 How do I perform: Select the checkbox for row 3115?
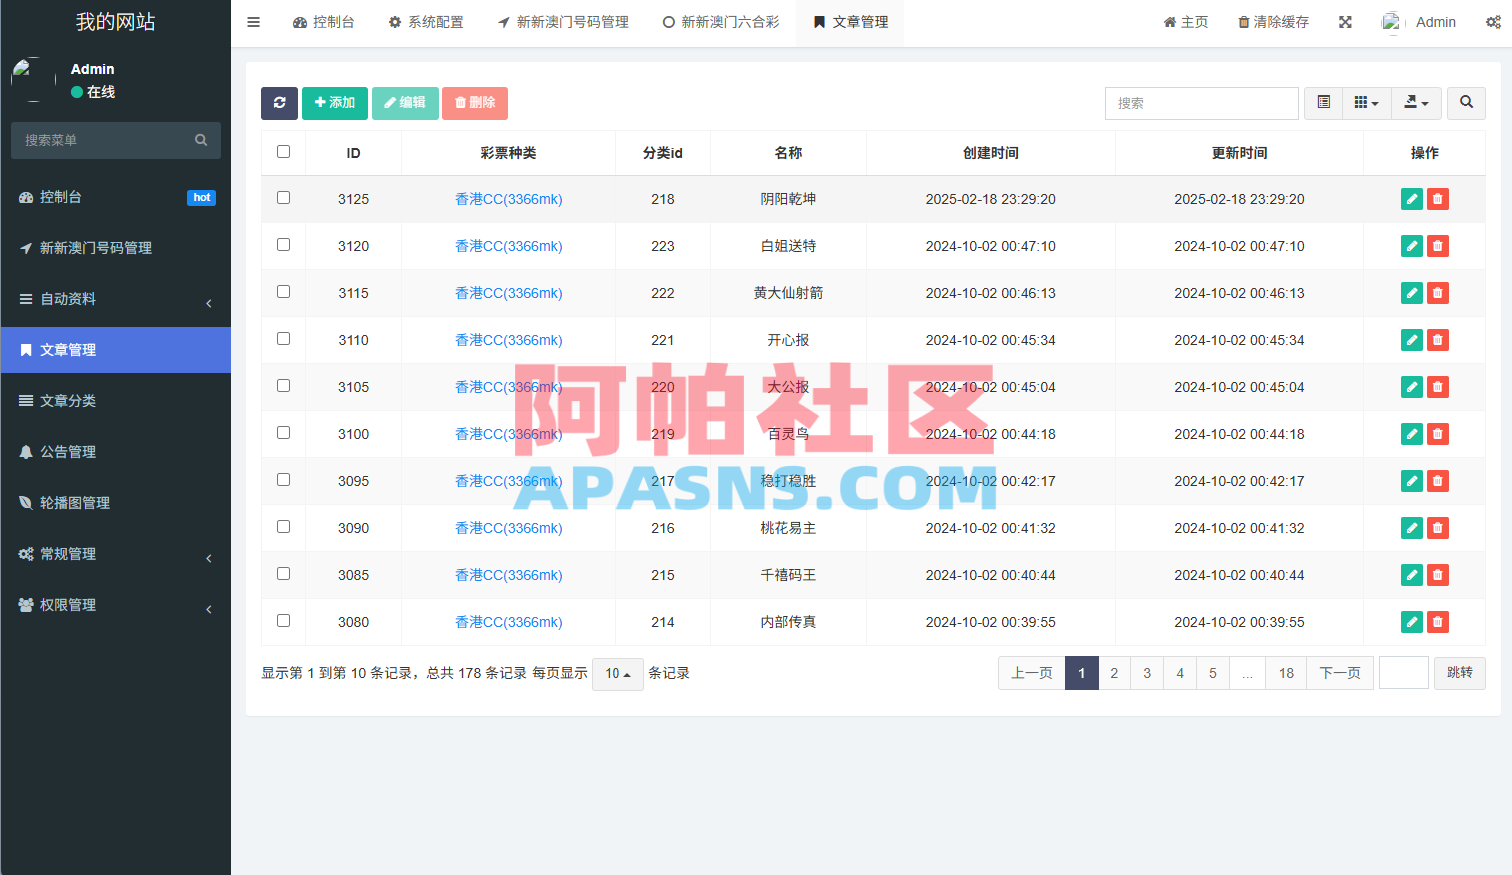pos(284,292)
